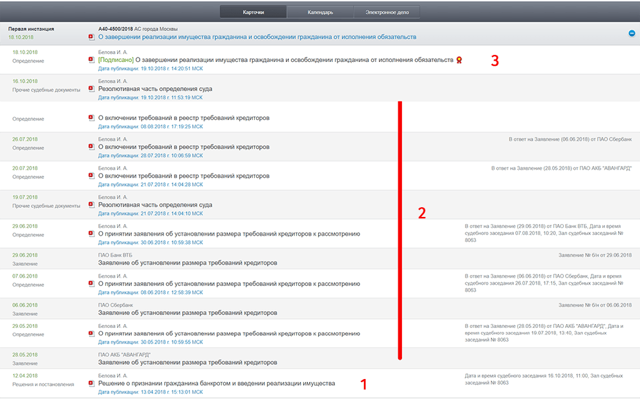Open PDF icon of the 29.05.2018 О принятии заявления row
Viewport: 640px width, 399px height.
pos(91,334)
